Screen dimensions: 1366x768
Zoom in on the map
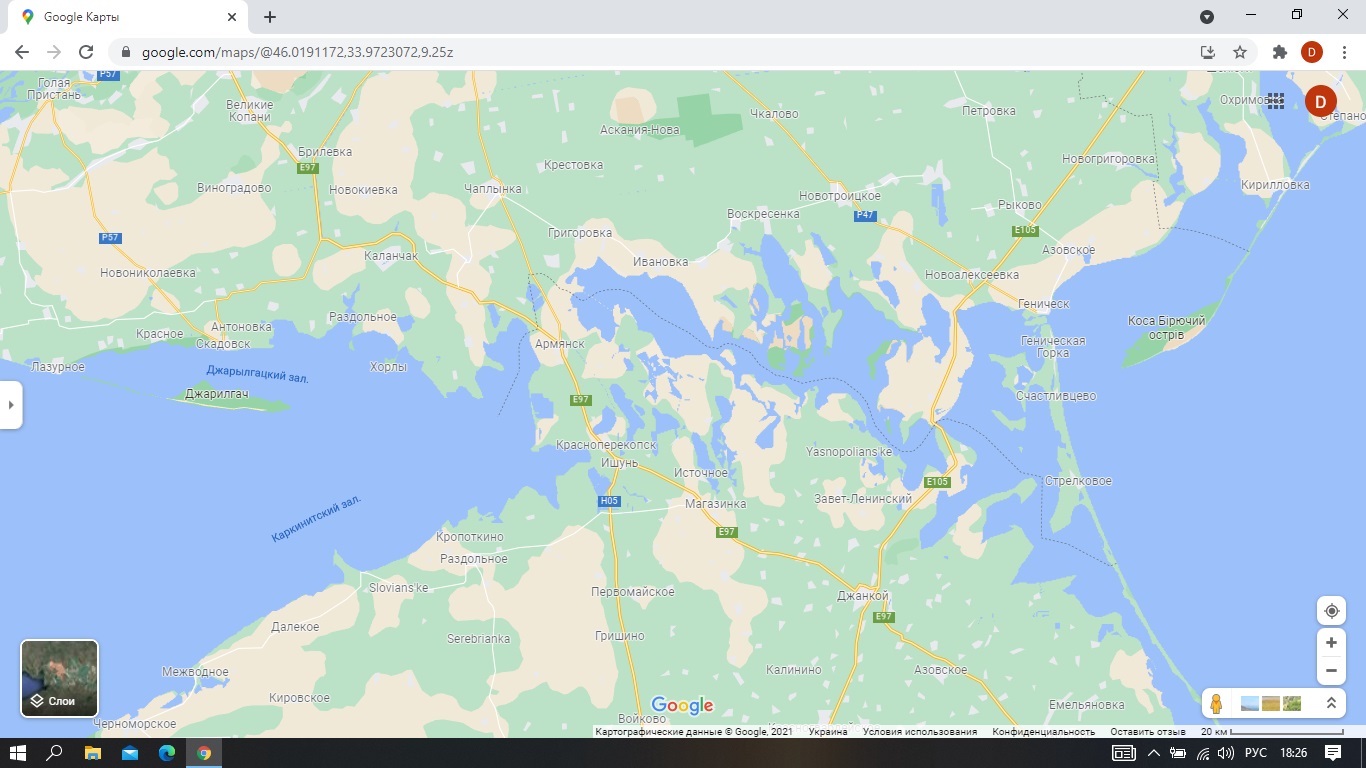[1331, 643]
